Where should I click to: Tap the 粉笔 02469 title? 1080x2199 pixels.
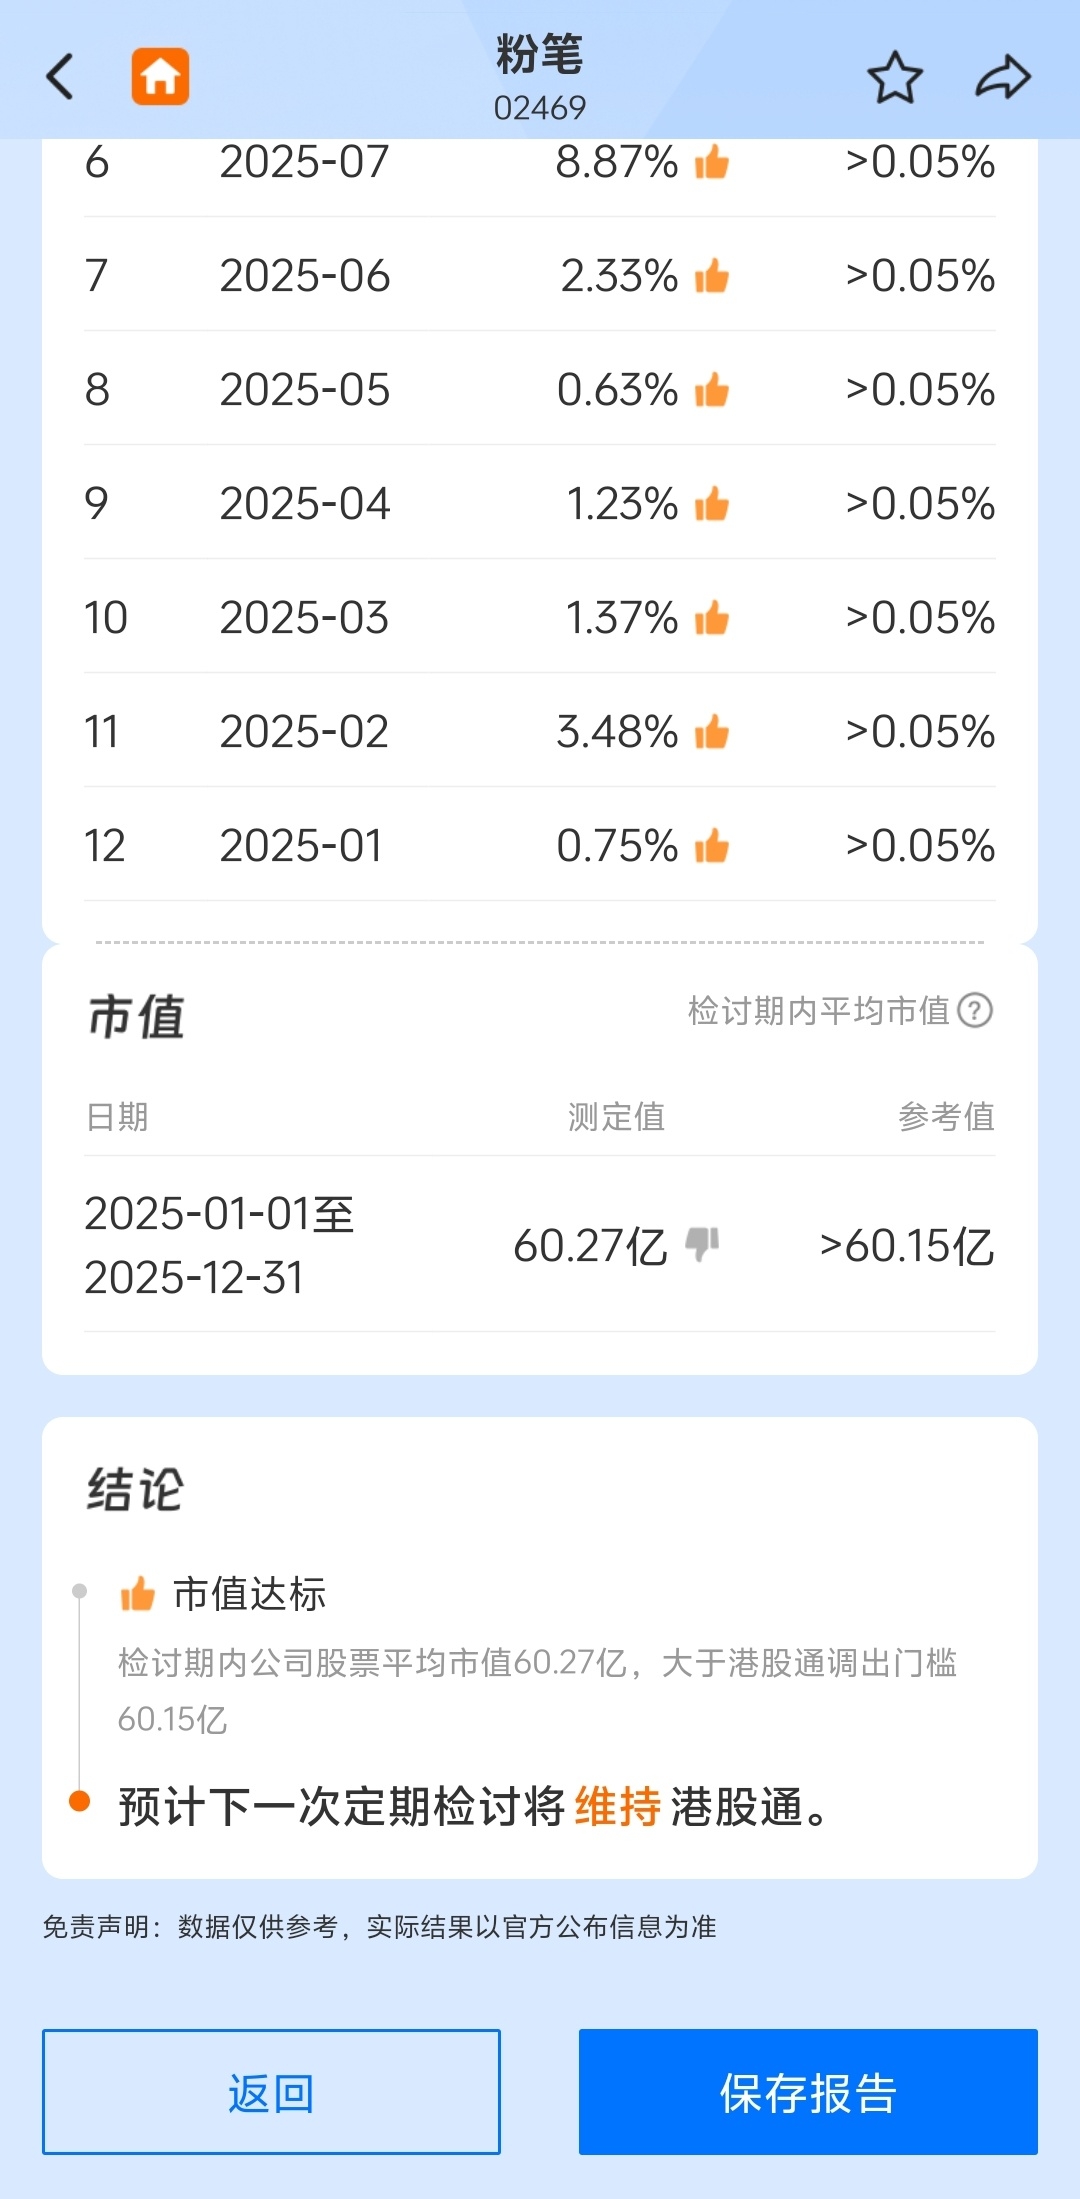[x=540, y=77]
